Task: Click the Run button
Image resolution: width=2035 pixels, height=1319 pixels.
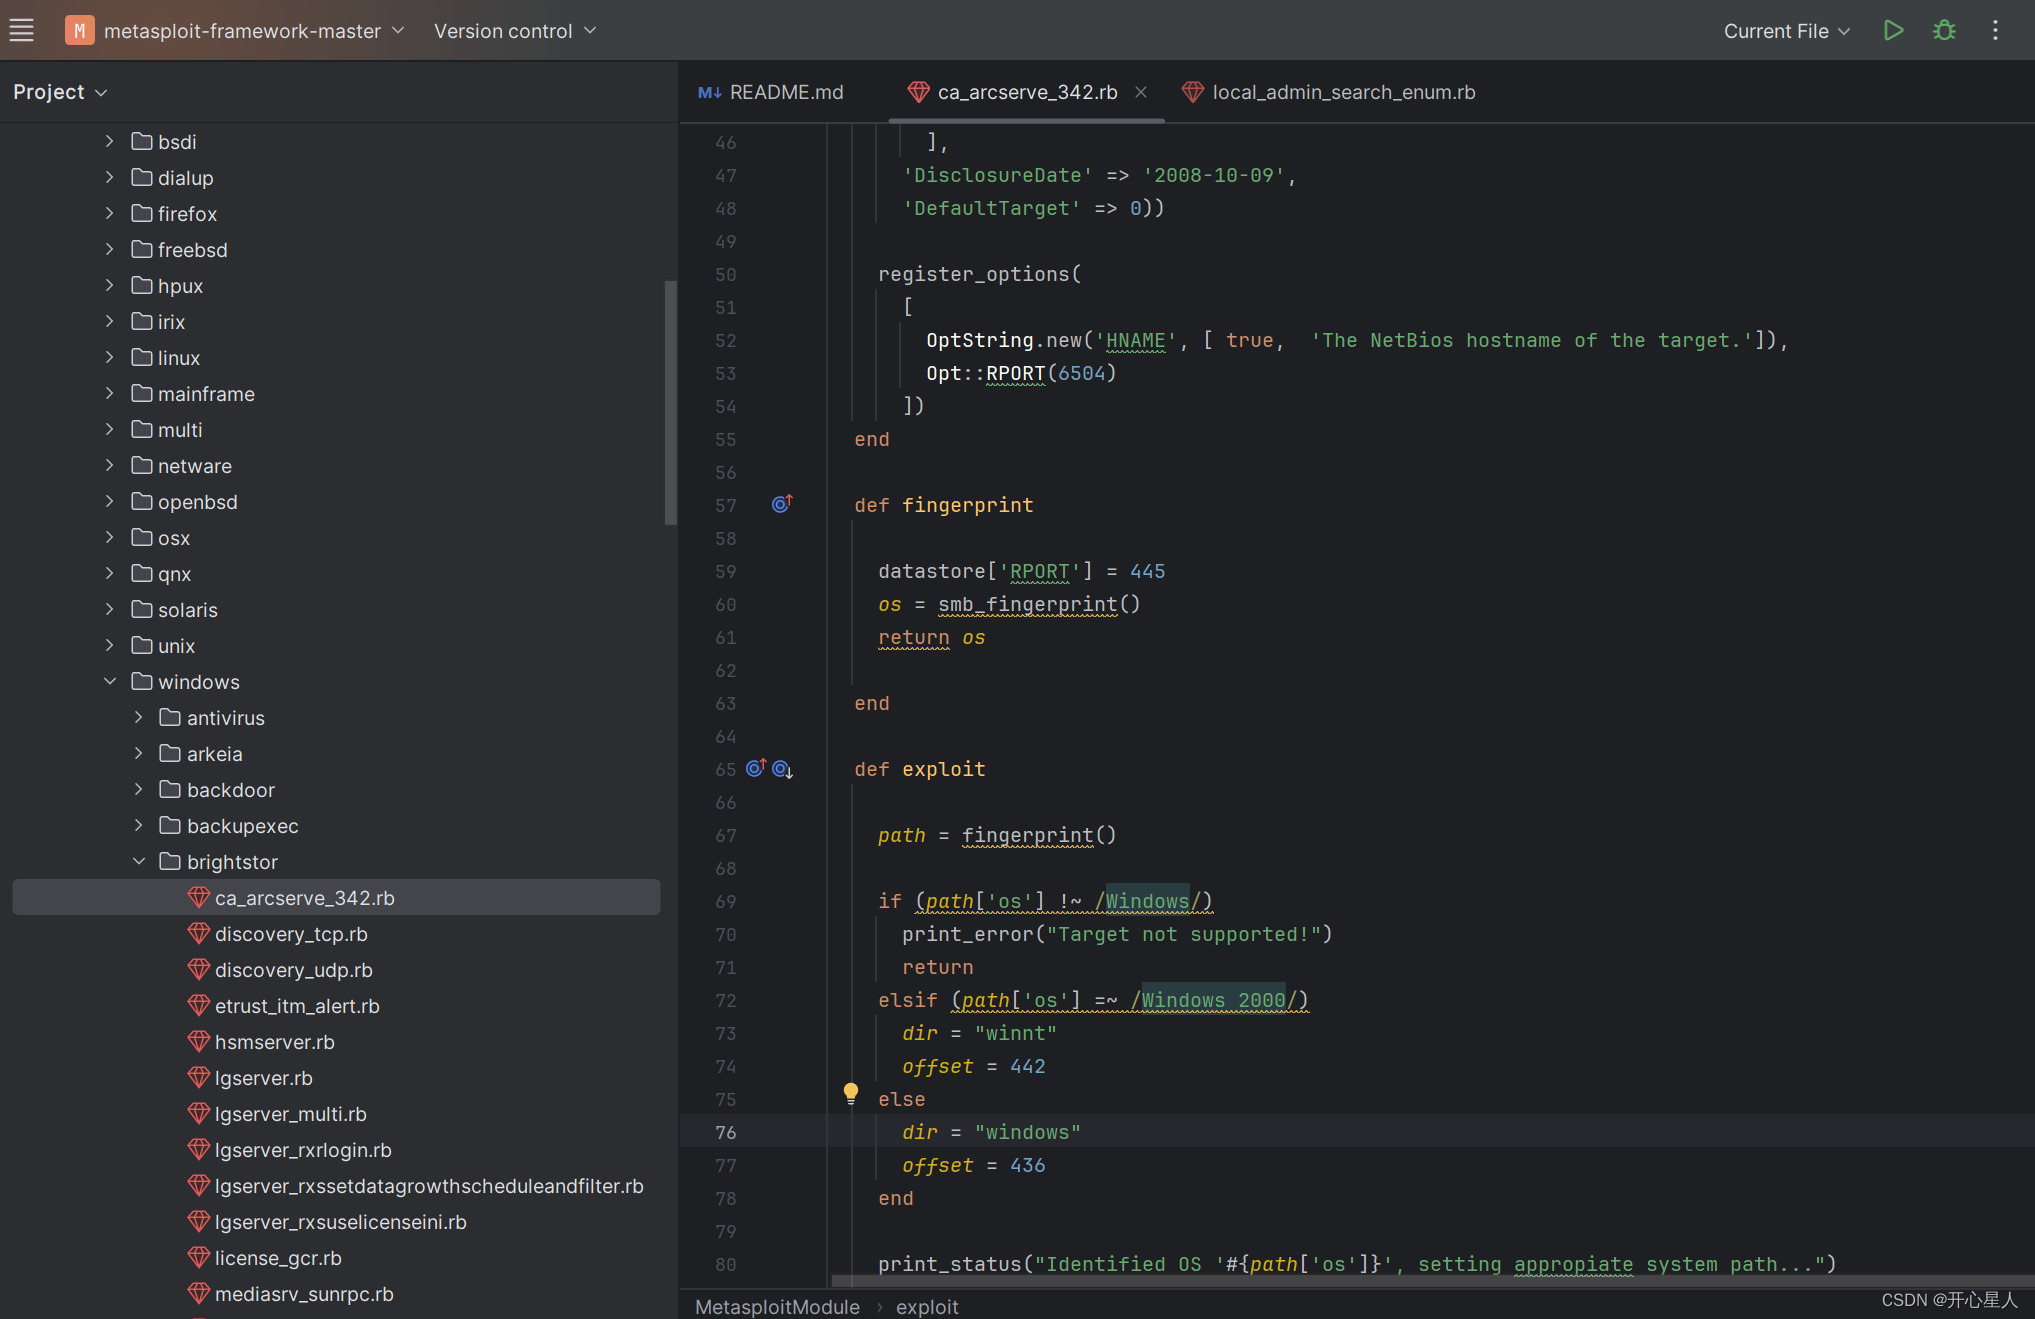Action: pyautogui.click(x=1893, y=31)
